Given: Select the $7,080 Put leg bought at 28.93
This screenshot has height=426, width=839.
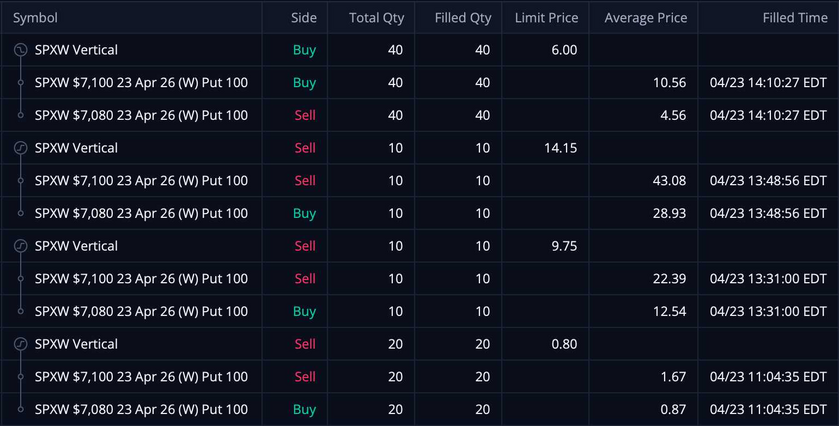Looking at the screenshot, I should coord(141,214).
